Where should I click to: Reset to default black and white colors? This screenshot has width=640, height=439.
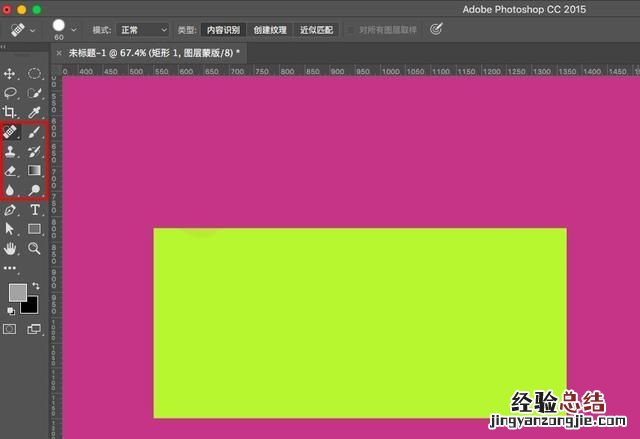pyautogui.click(x=11, y=311)
